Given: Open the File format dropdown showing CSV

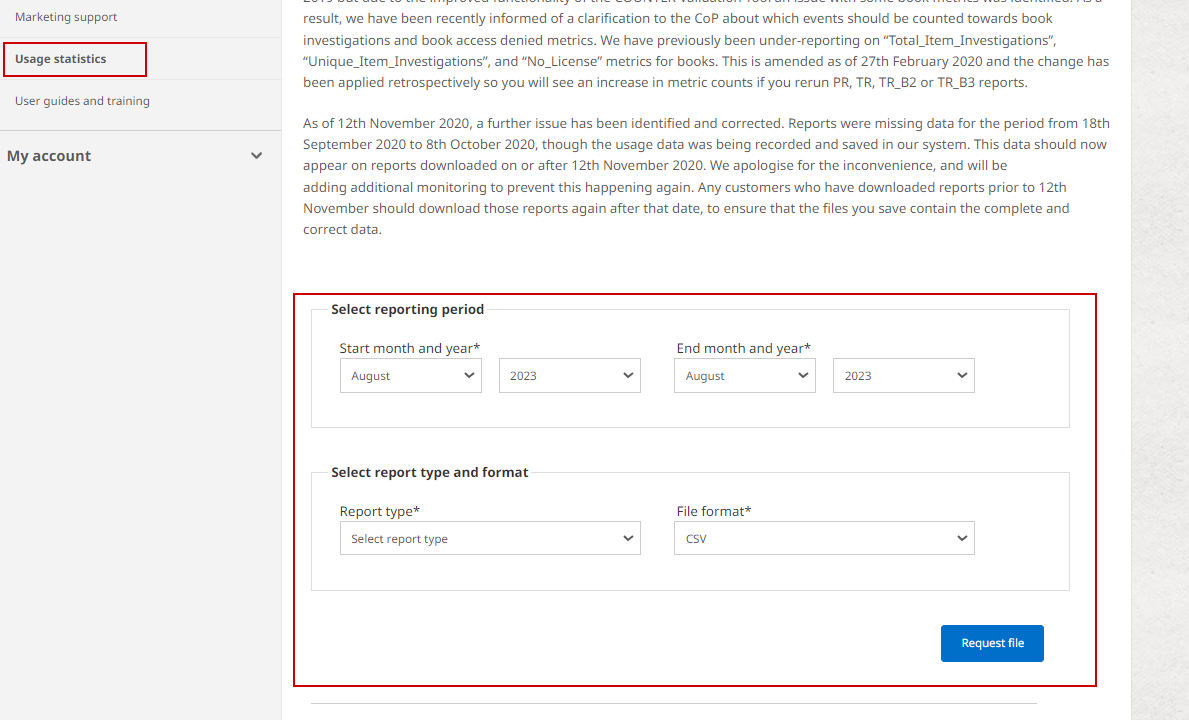Looking at the screenshot, I should coord(824,538).
